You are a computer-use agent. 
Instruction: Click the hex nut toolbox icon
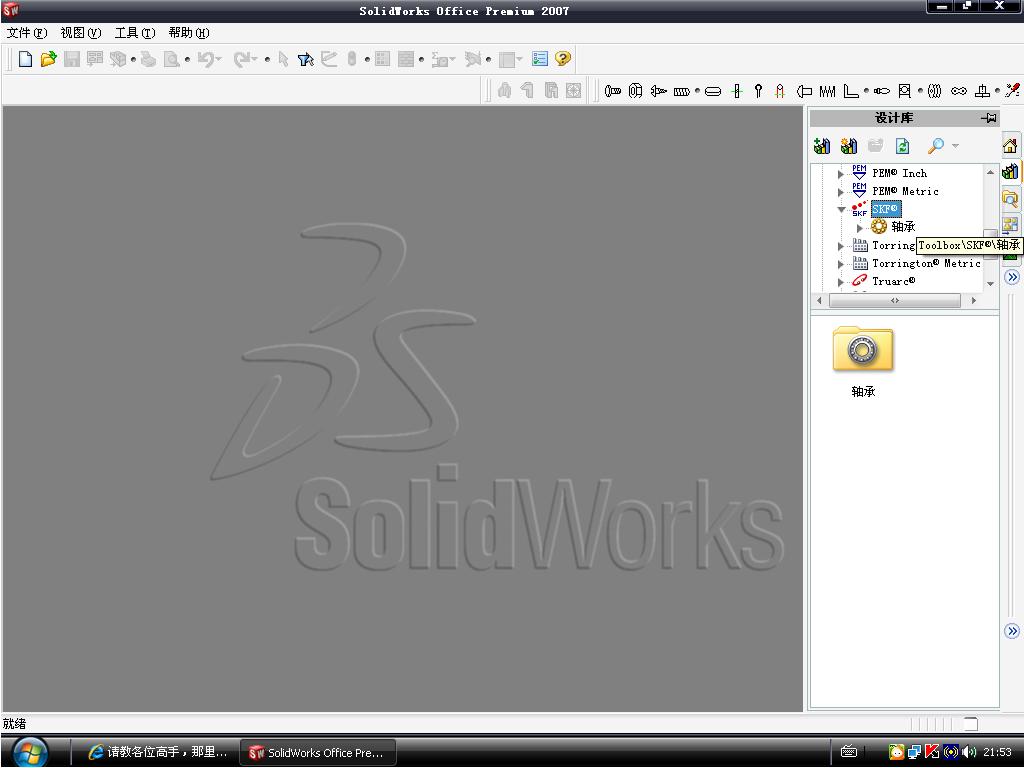click(635, 91)
